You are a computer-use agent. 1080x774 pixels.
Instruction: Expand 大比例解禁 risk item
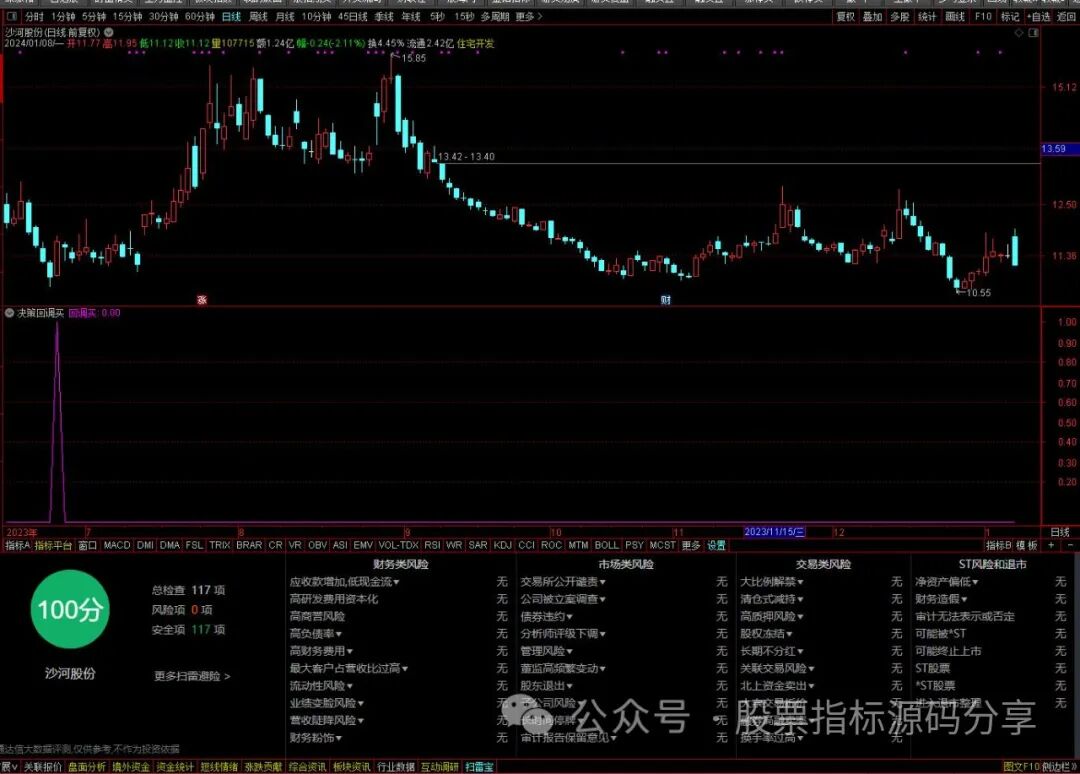[x=772, y=582]
